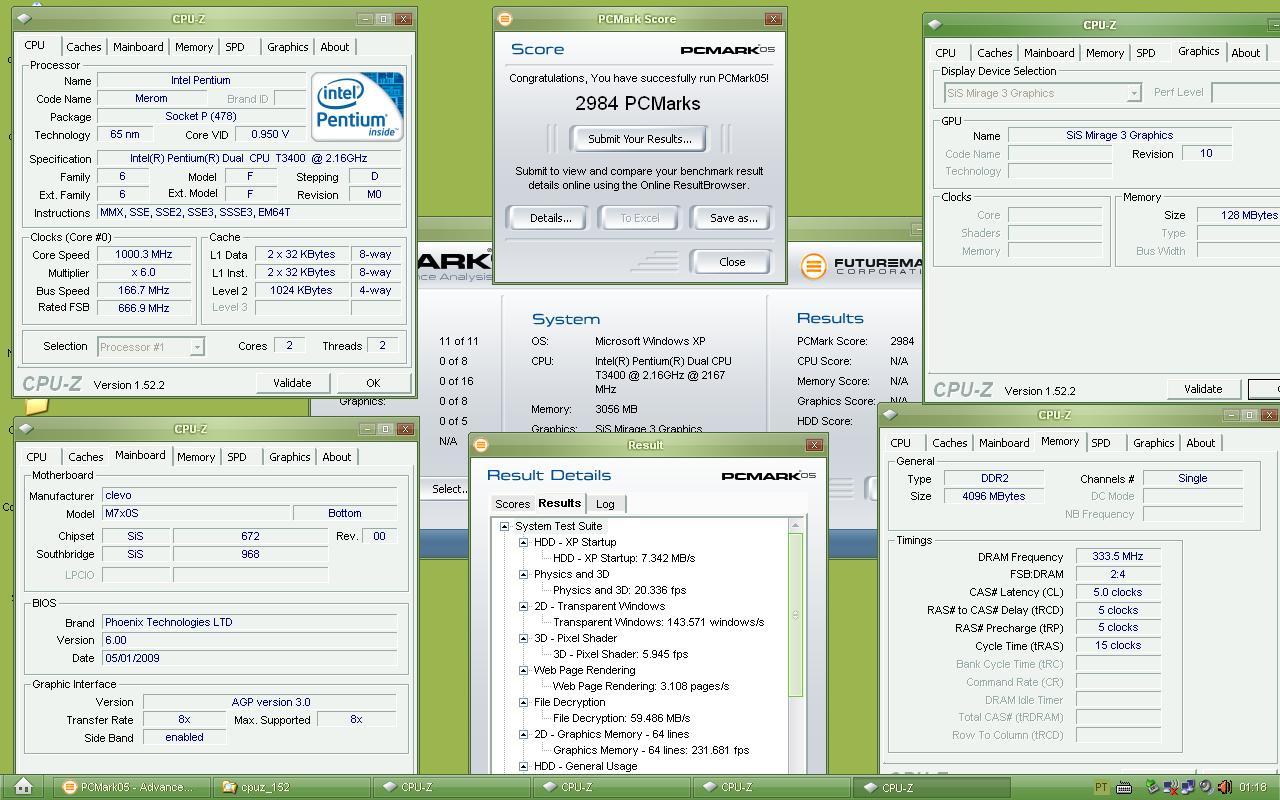This screenshot has width=1280, height=800.
Task: Select 'Physics and 3D: 20.336 fps' result row
Action: click(619, 590)
